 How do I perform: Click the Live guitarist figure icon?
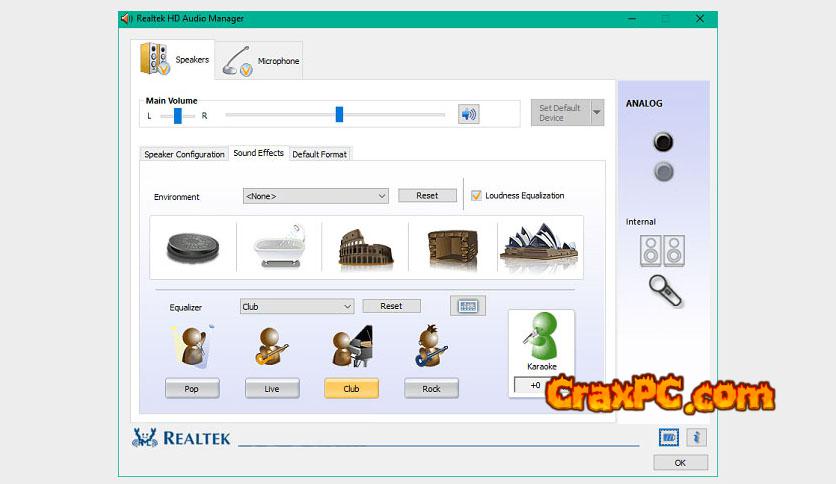tap(271, 346)
